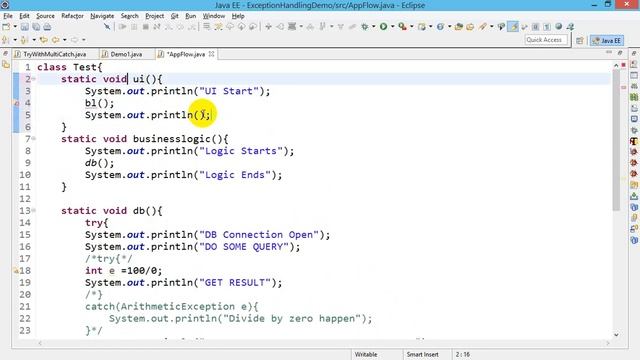The width and height of the screenshot is (640, 360).
Task: Click the Debug bug icon
Action: point(364,27)
